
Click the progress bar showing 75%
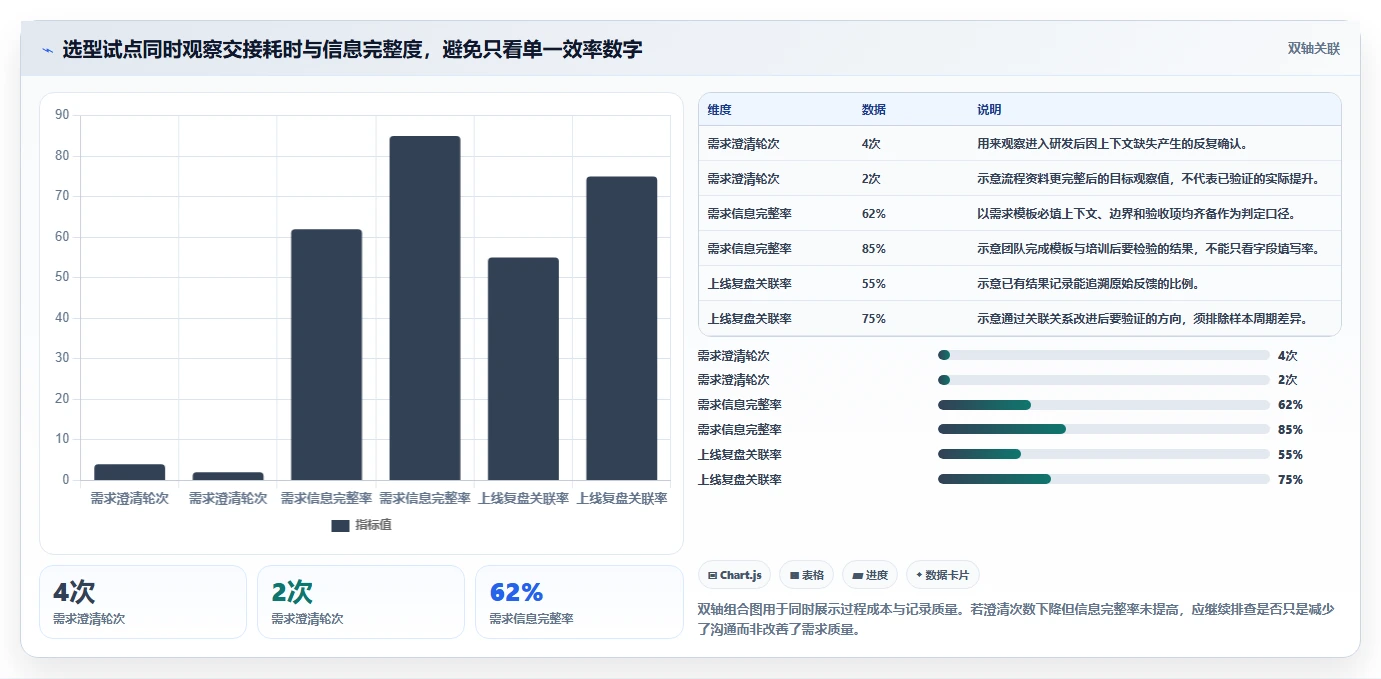pyautogui.click(x=1104, y=479)
